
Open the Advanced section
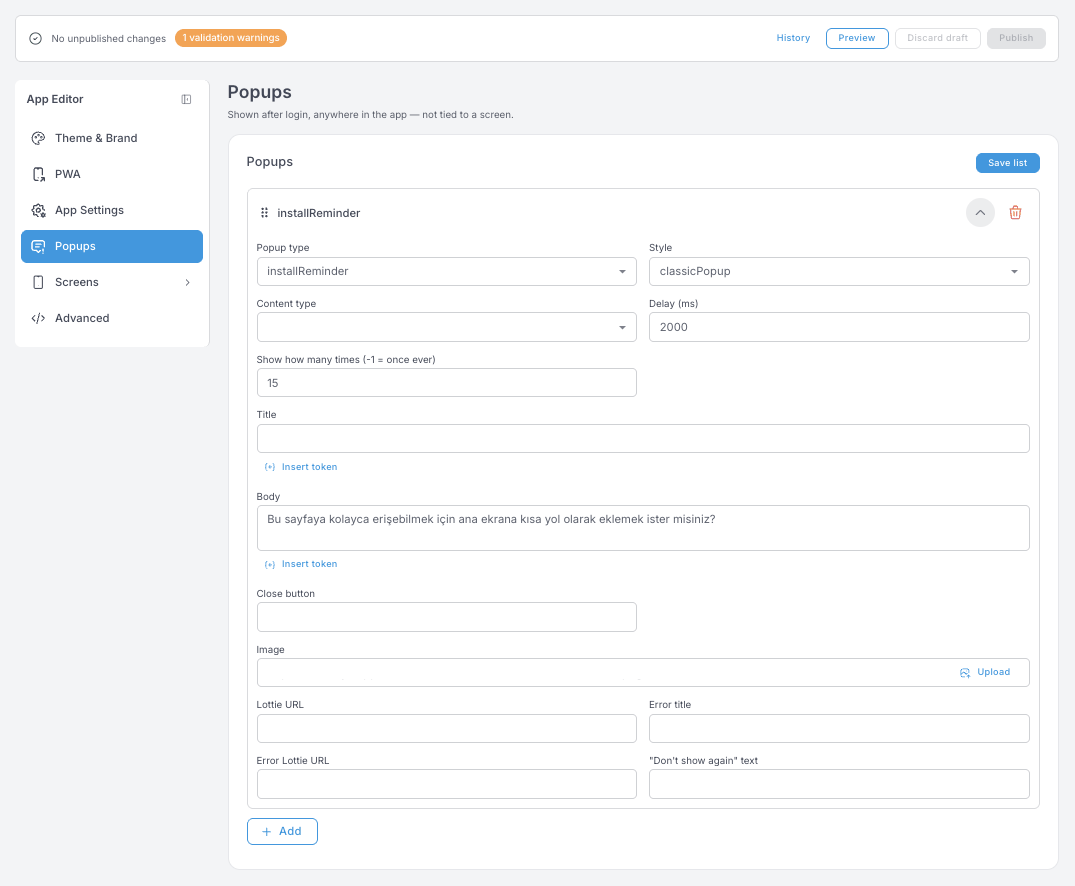tap(112, 318)
